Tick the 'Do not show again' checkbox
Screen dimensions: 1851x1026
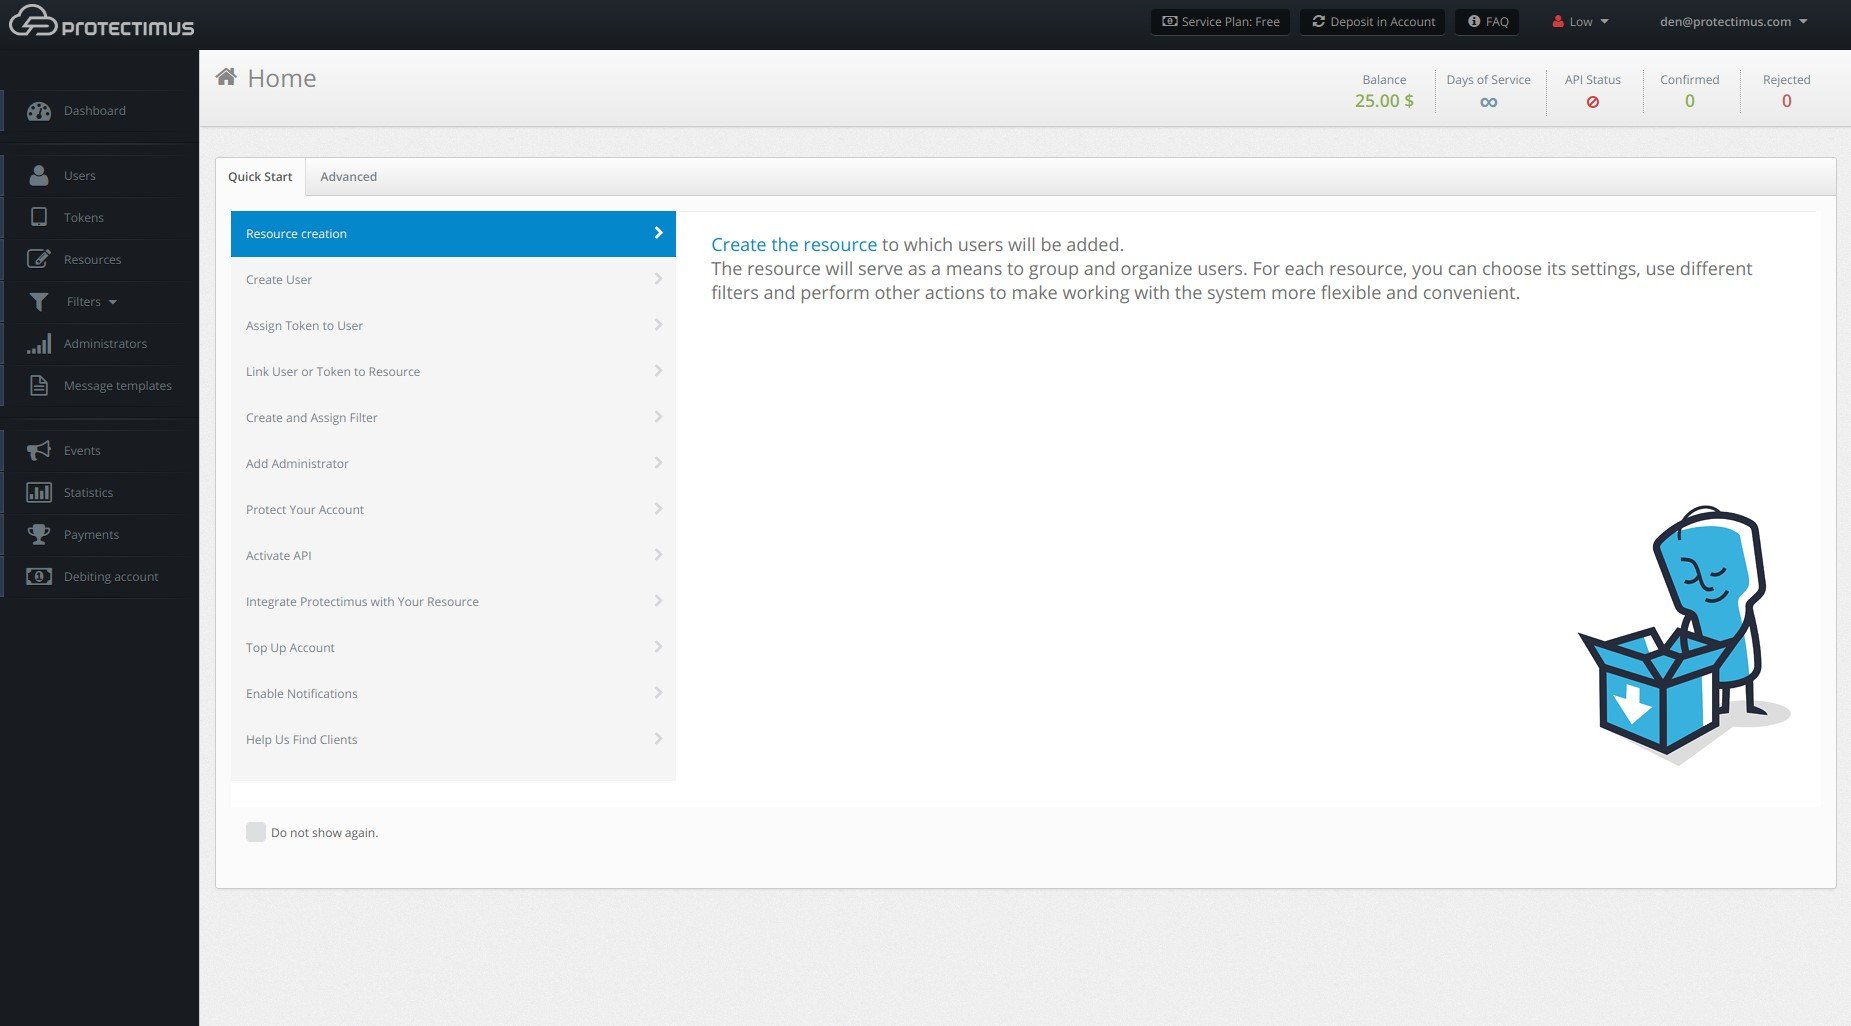coord(256,832)
